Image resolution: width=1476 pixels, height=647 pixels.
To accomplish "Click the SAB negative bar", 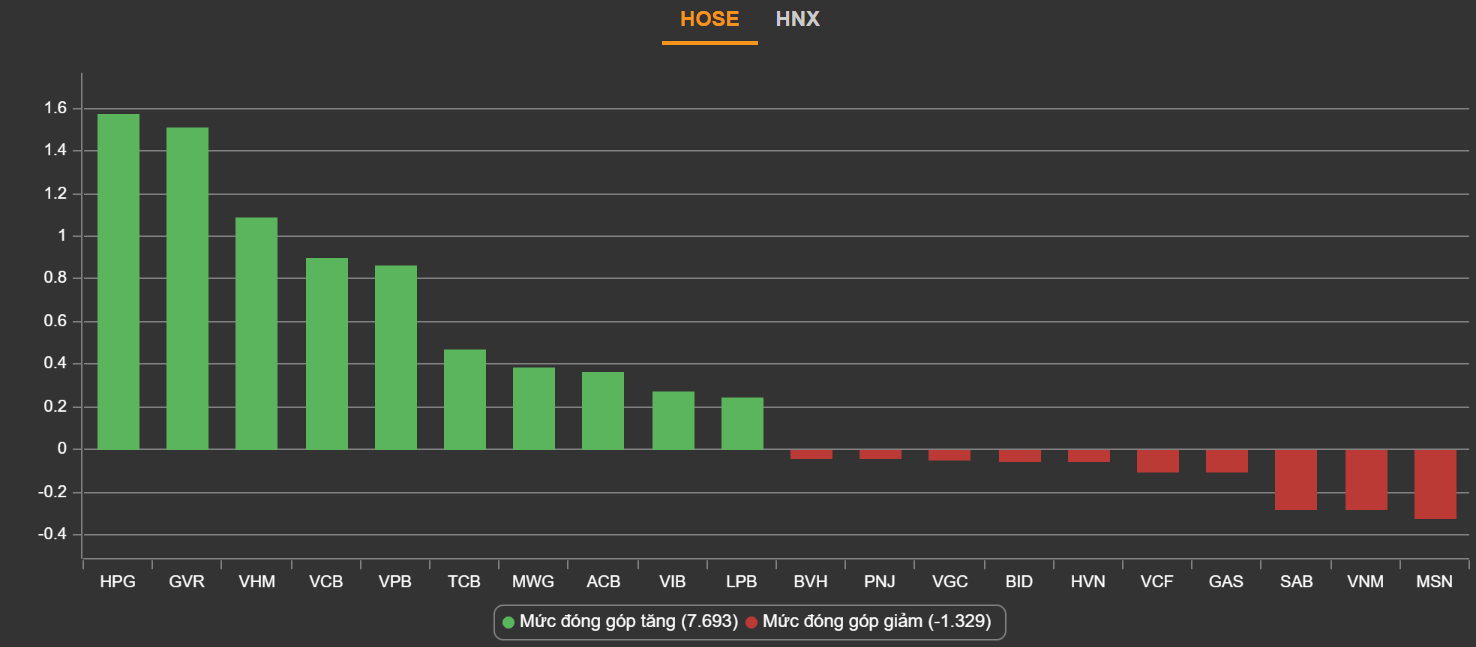I will [x=1296, y=480].
